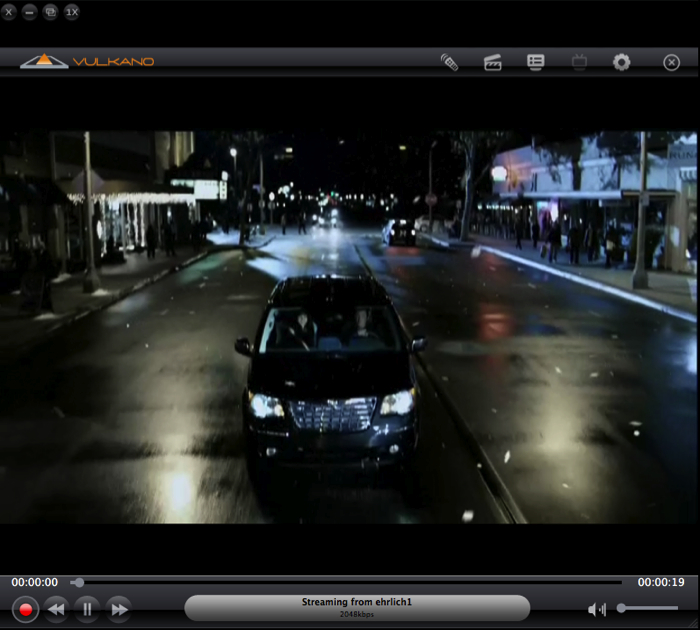This screenshot has width=700, height=630.
Task: Click the total time 00:00:19
Action: pos(661,582)
